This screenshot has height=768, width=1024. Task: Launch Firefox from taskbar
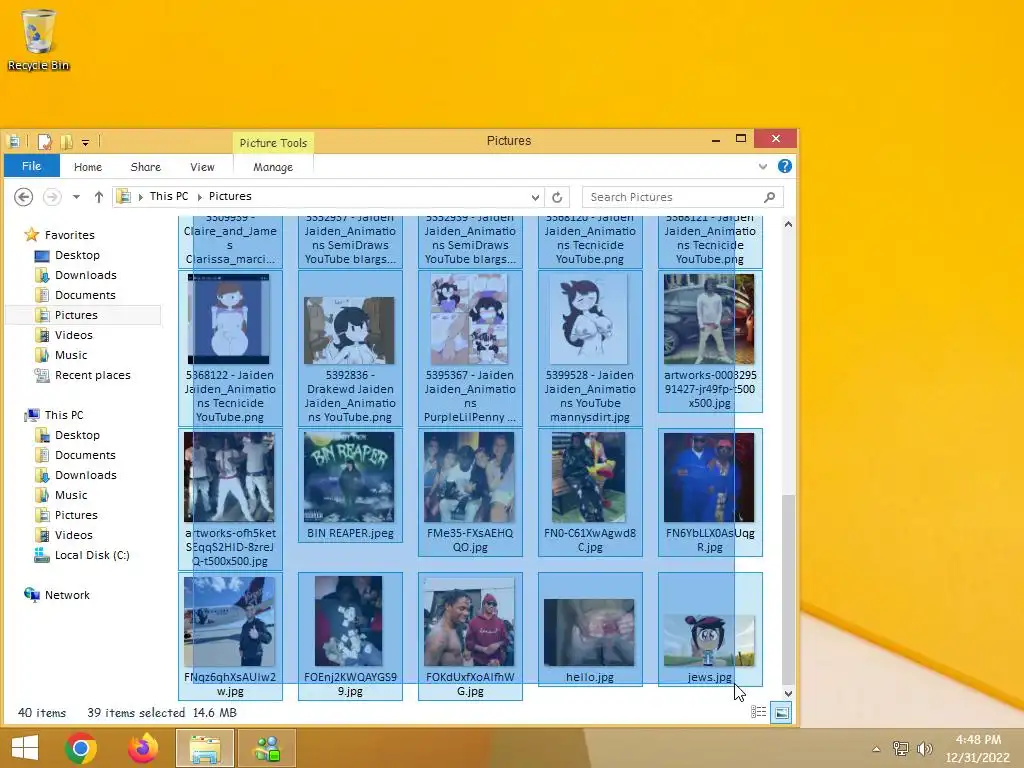[142, 748]
